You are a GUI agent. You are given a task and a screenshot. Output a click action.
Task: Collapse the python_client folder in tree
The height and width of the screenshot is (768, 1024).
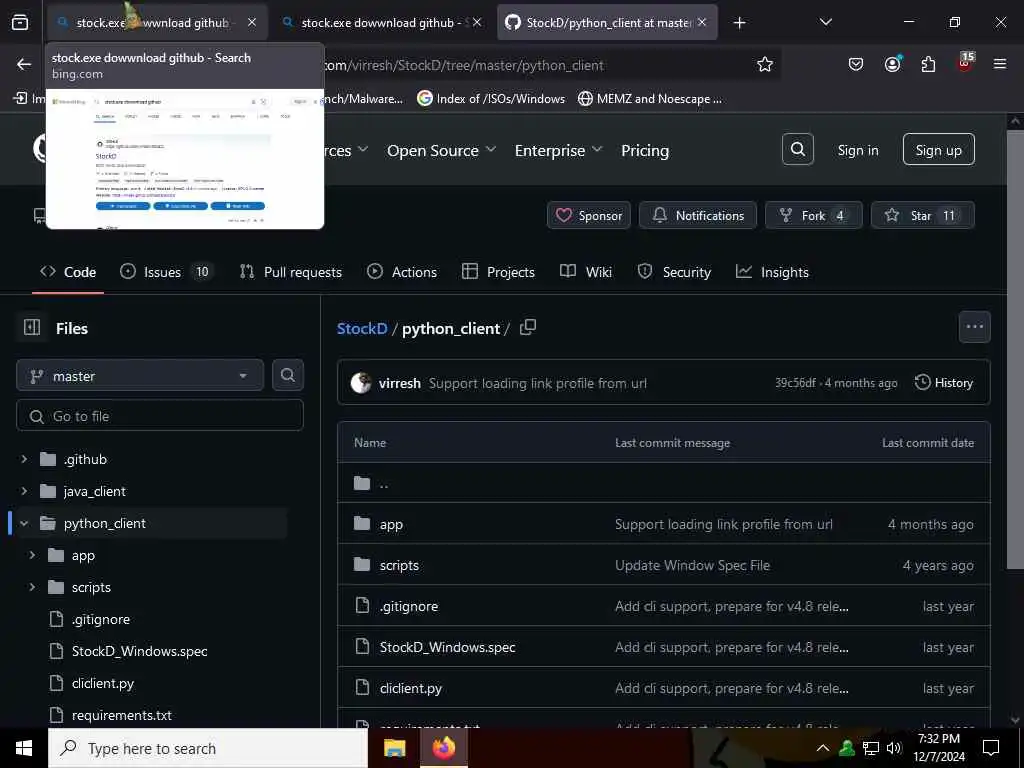24,523
